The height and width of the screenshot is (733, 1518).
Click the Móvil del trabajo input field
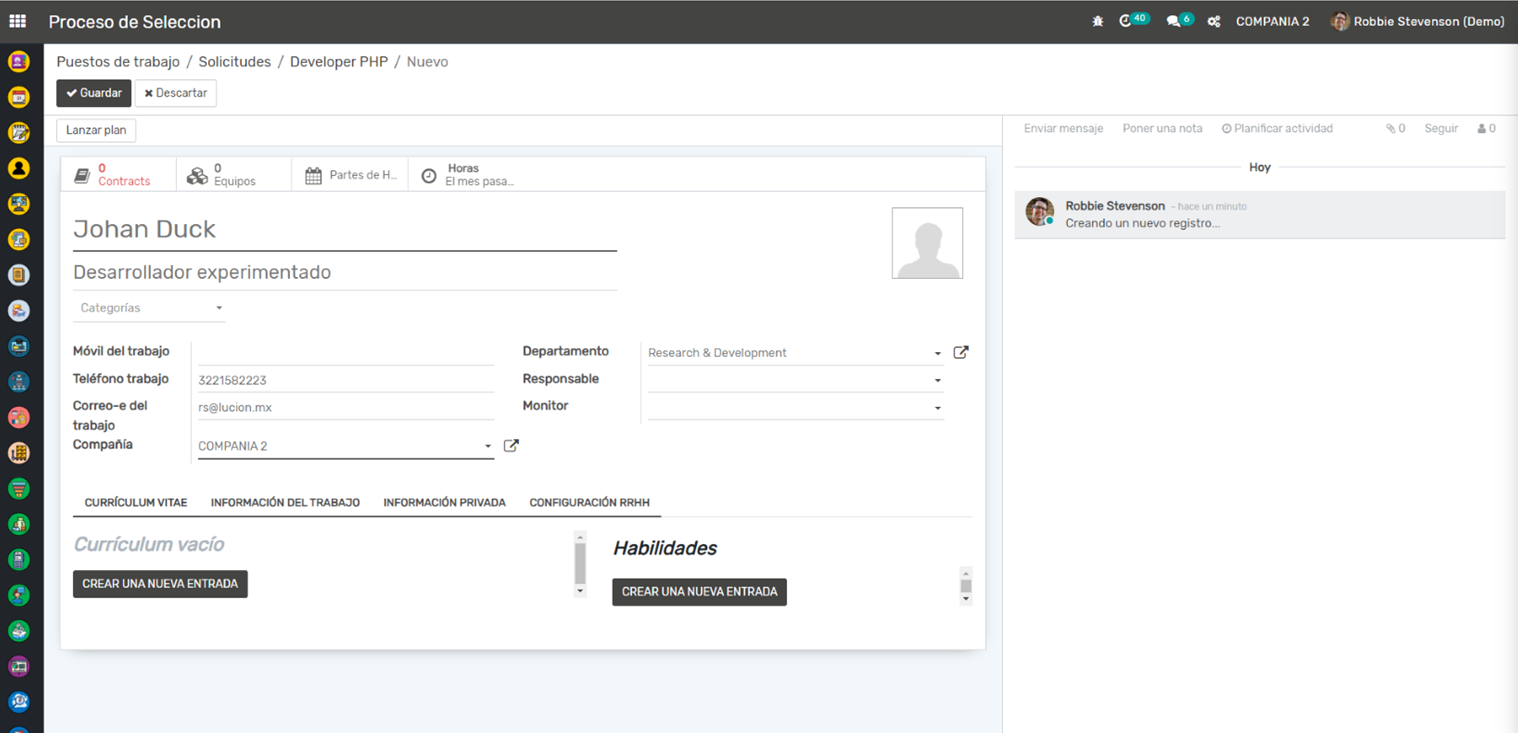tap(345, 352)
